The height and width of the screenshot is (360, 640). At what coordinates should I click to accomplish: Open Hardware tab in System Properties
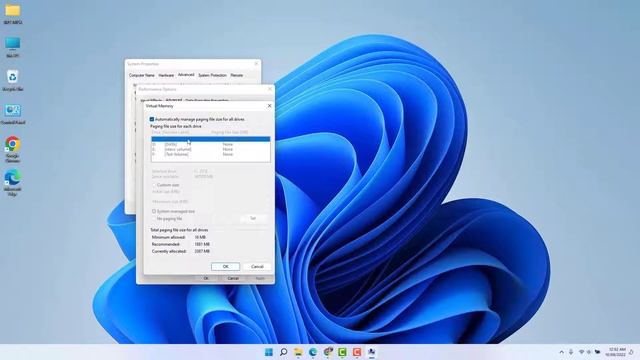(166, 76)
